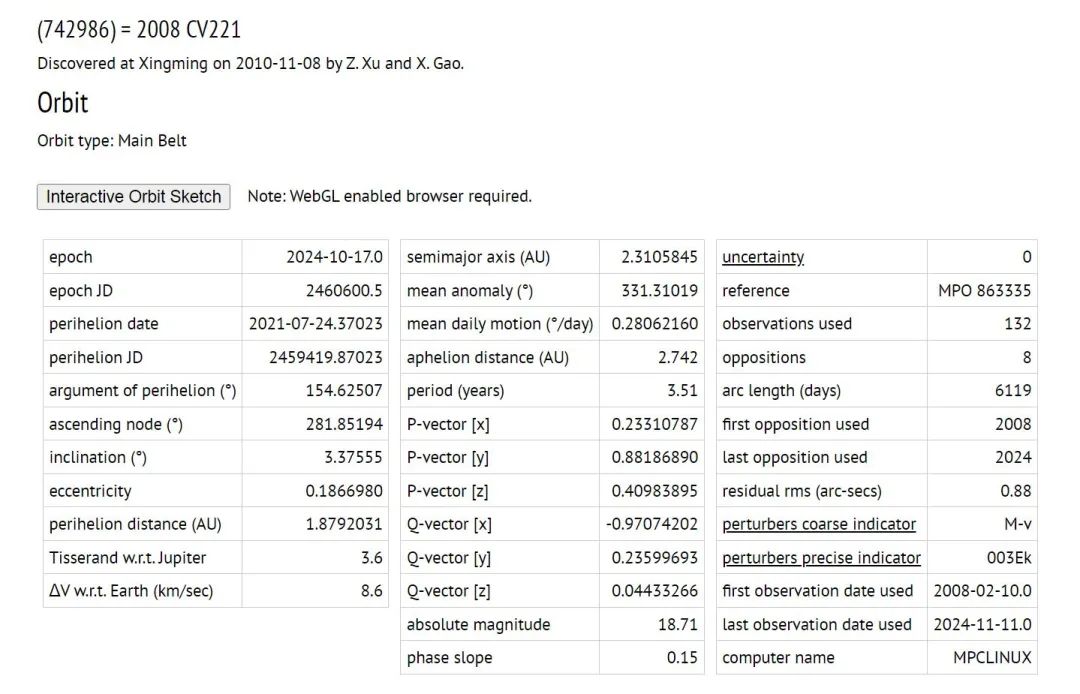Click the absolute magnitude value 18.71
Viewport: 1080px width, 694px height.
(677, 625)
